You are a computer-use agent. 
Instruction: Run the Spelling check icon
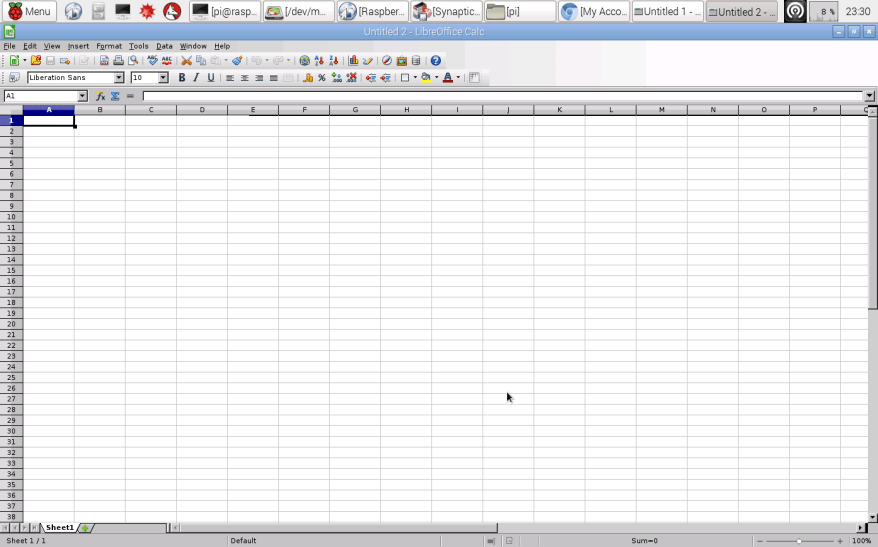coord(152,60)
